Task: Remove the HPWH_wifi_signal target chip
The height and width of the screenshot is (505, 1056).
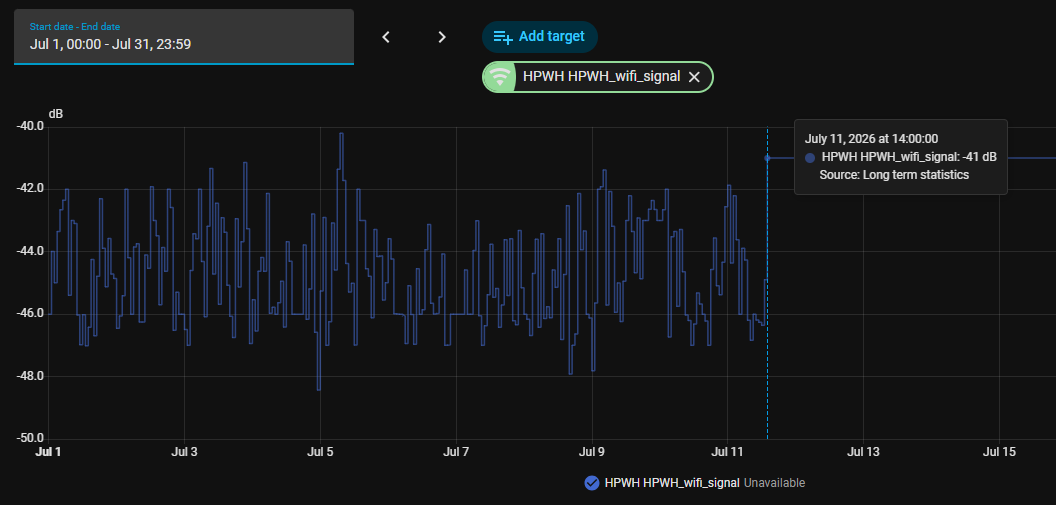Action: (694, 77)
